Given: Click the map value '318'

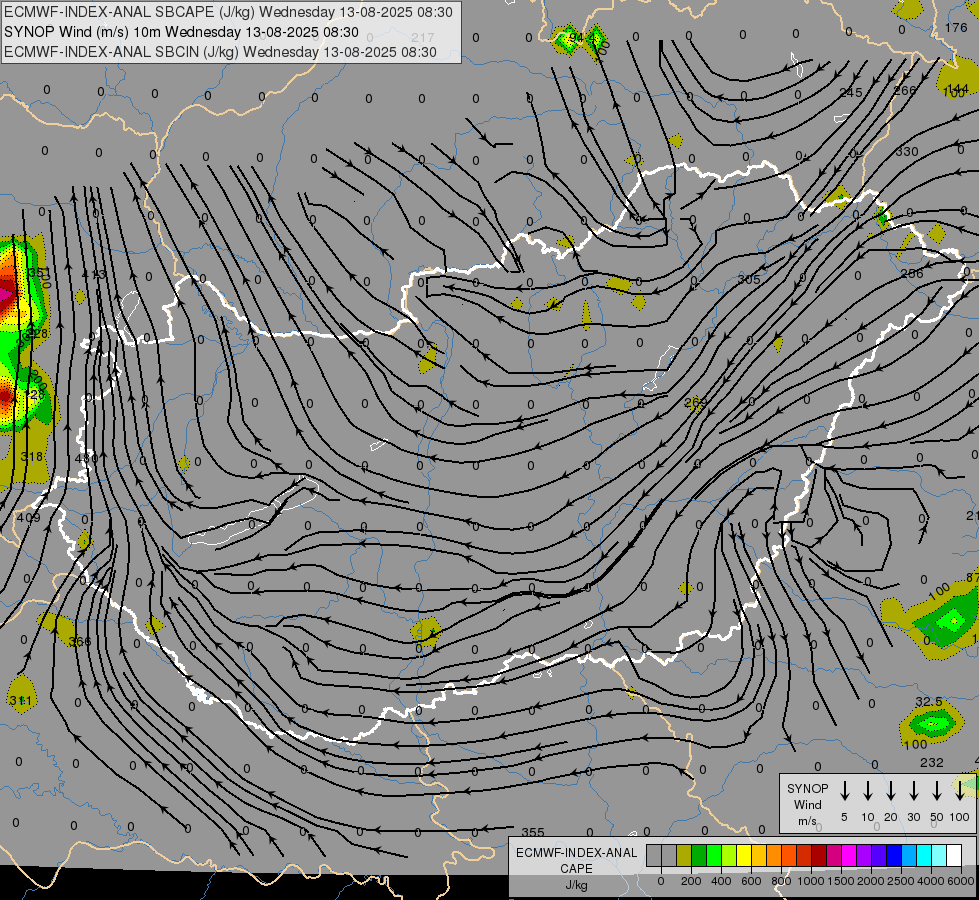Looking at the screenshot, I should pos(32,457).
